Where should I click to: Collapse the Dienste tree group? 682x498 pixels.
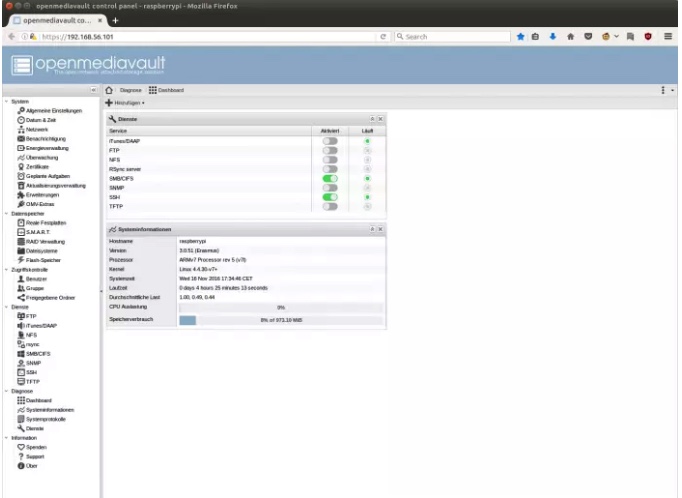tap(7, 307)
